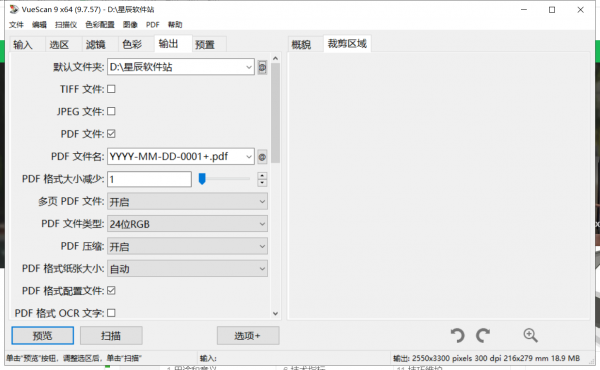Click the 输出 size info in status bar

click(x=486, y=358)
